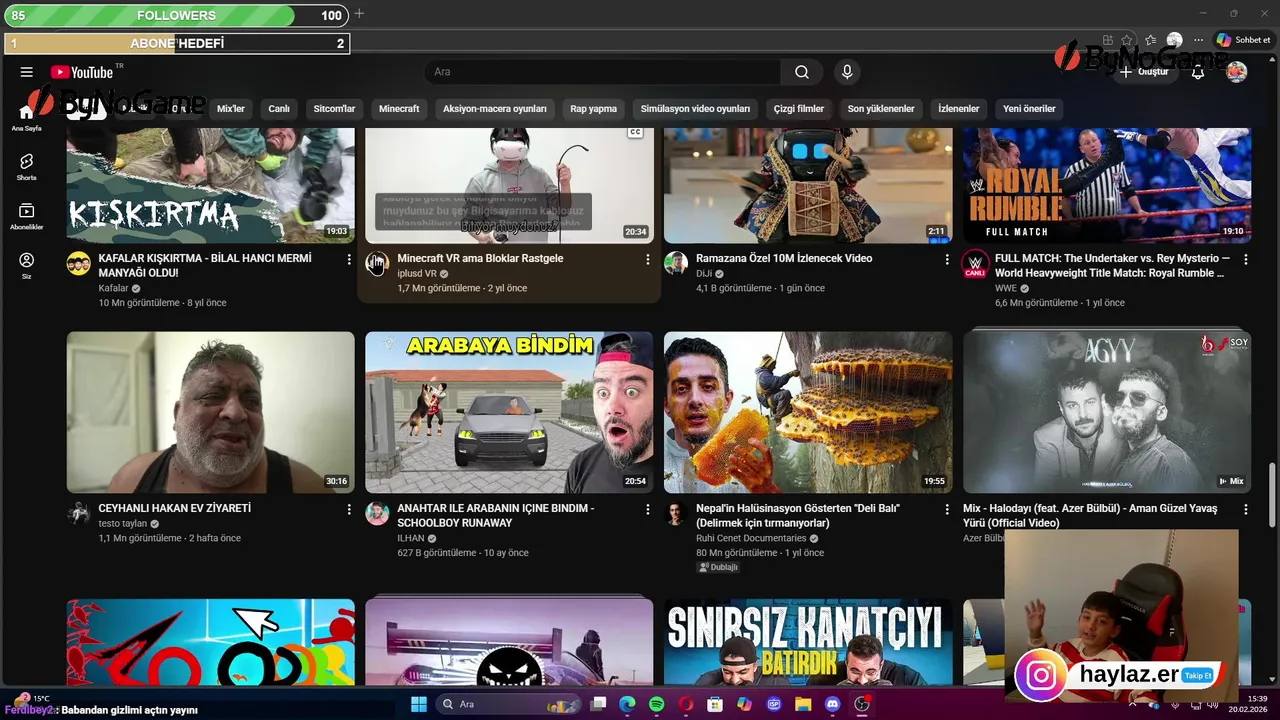This screenshot has height=720, width=1280.
Task: Open browser settings three-dot menu
Action: pyautogui.click(x=1199, y=40)
